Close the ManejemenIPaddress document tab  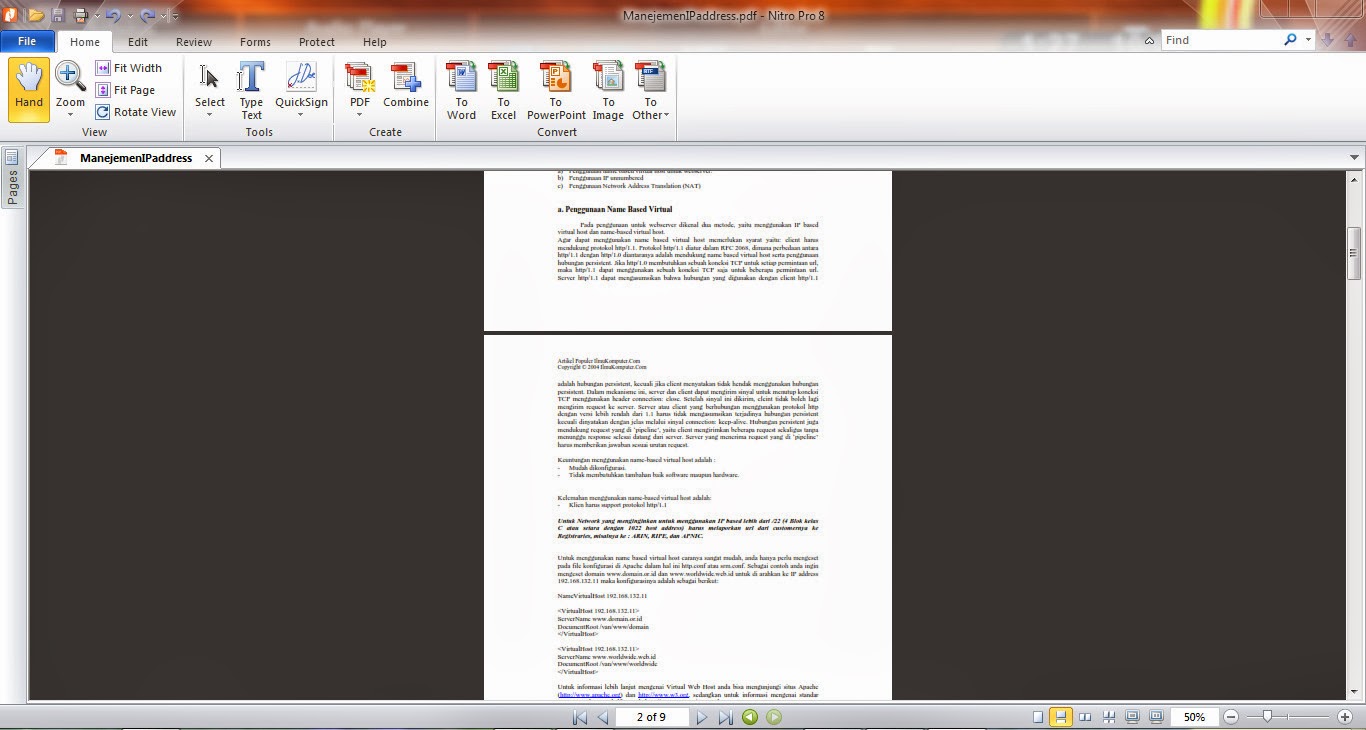point(209,158)
